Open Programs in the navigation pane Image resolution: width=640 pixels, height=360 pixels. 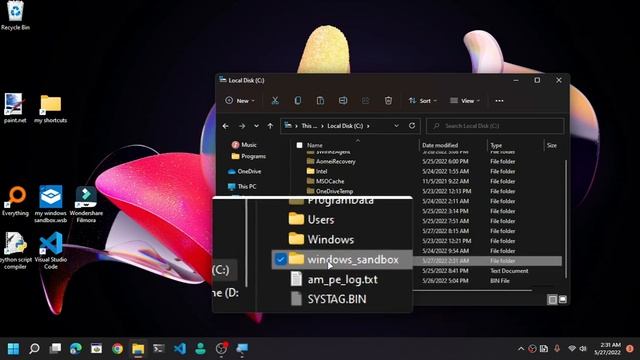[x=249, y=156]
